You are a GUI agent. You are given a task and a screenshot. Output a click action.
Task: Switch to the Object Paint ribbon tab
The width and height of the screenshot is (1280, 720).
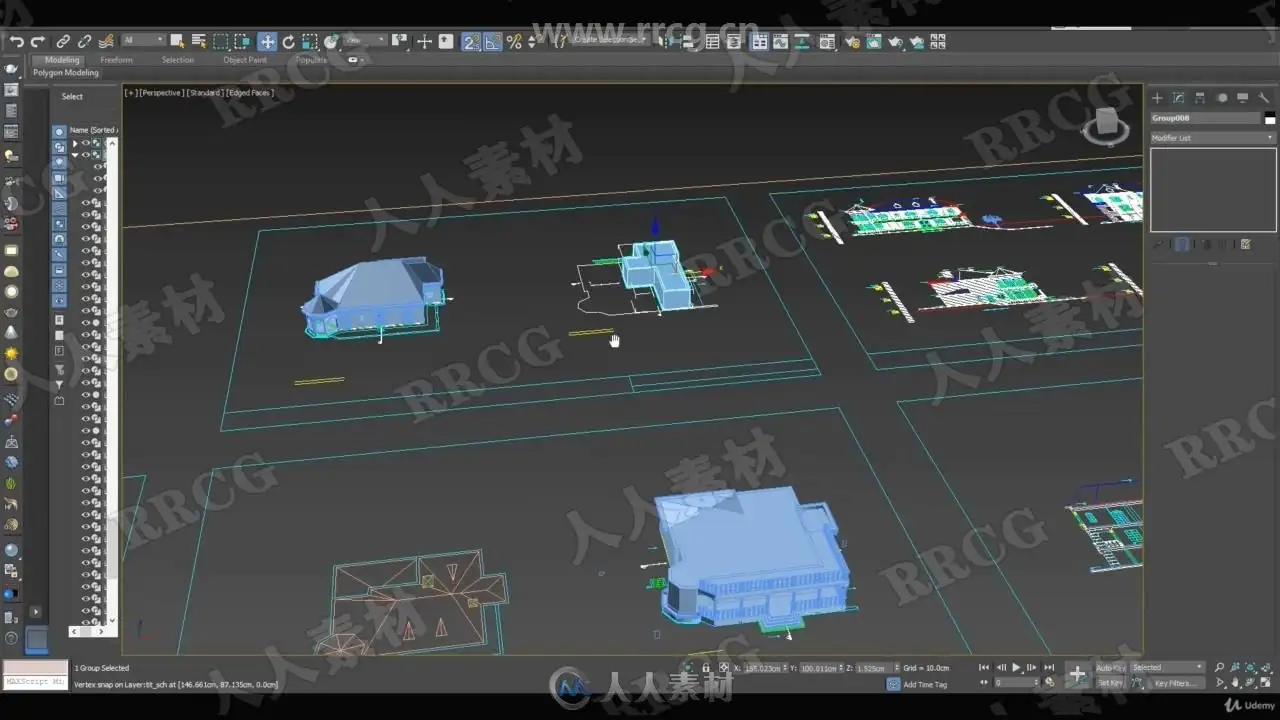pyautogui.click(x=245, y=60)
